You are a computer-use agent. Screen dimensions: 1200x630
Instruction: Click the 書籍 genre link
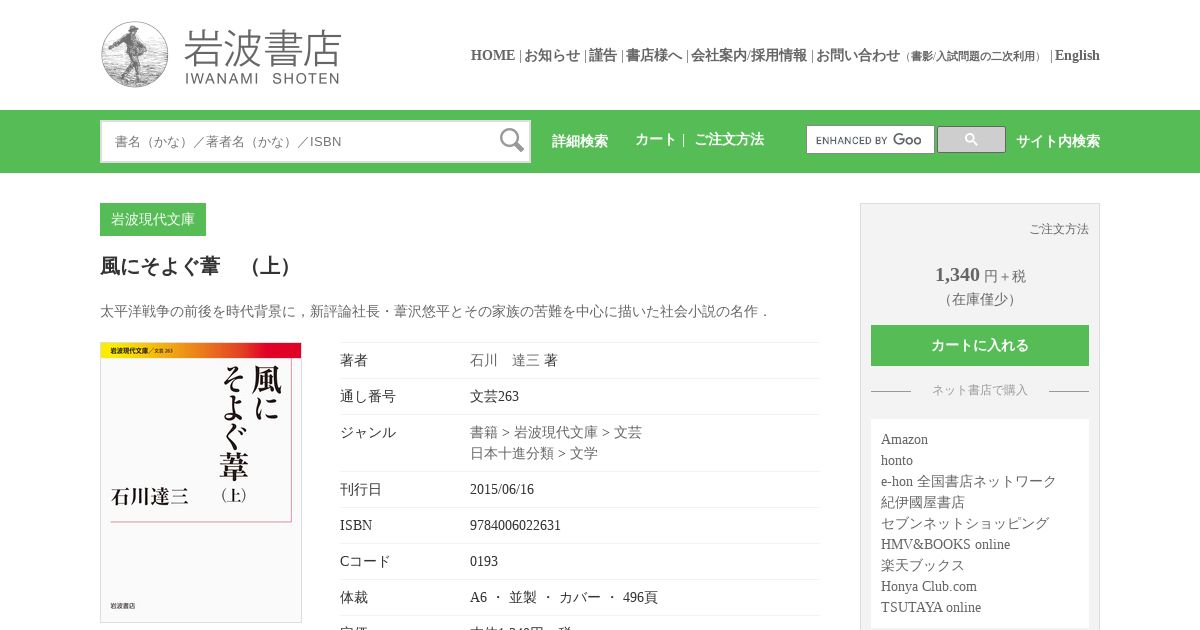tap(484, 432)
